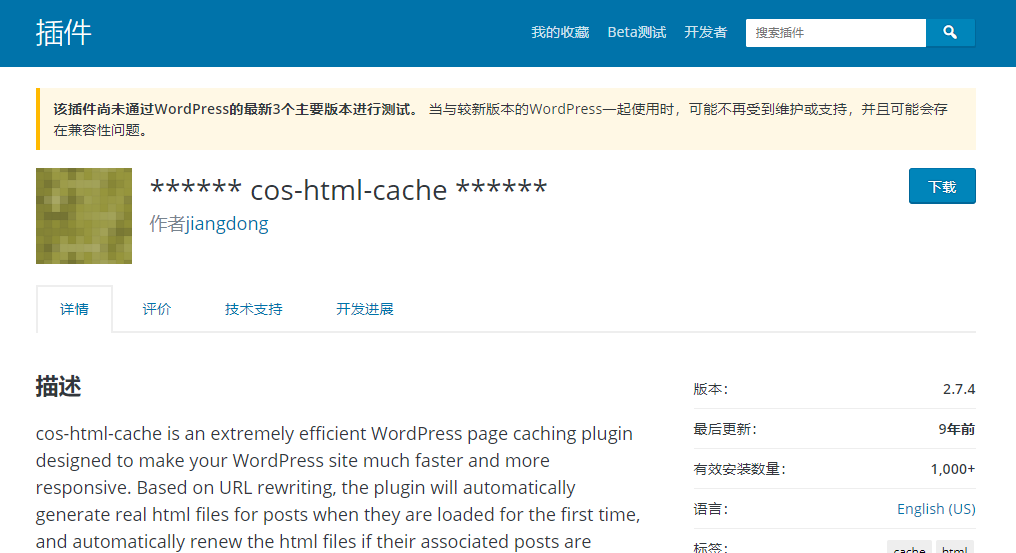The height and width of the screenshot is (553, 1016).
Task: Switch to the 评价 tab
Action: pyautogui.click(x=156, y=309)
